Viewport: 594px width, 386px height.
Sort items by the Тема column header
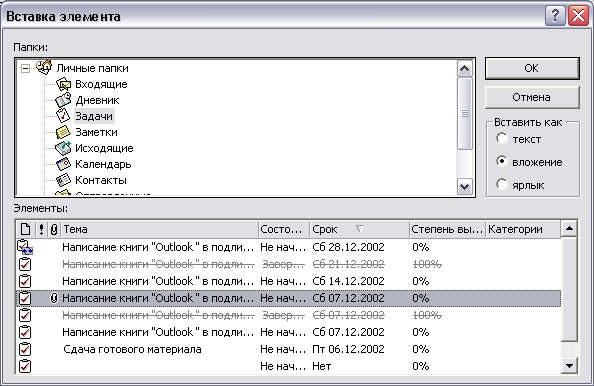159,229
